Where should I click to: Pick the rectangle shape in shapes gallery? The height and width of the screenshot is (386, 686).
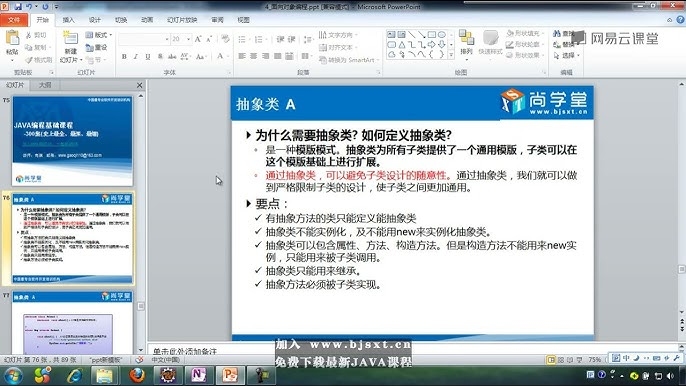tap(432, 35)
